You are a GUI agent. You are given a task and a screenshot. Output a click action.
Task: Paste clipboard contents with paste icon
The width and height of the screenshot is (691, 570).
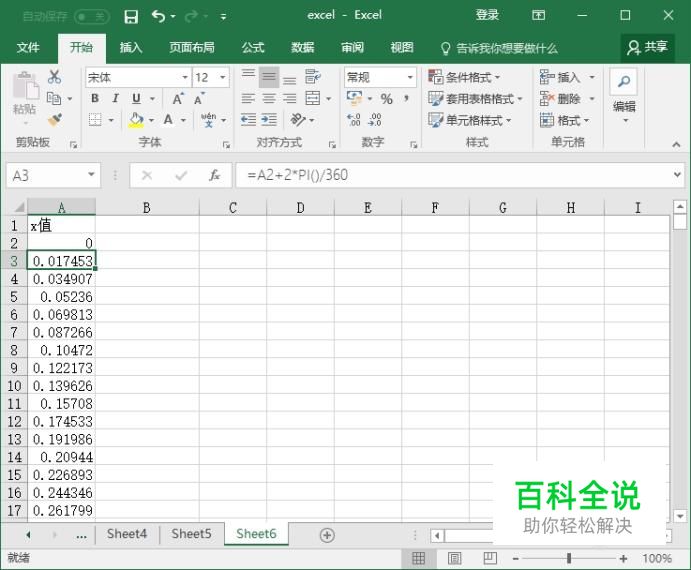coord(25,86)
